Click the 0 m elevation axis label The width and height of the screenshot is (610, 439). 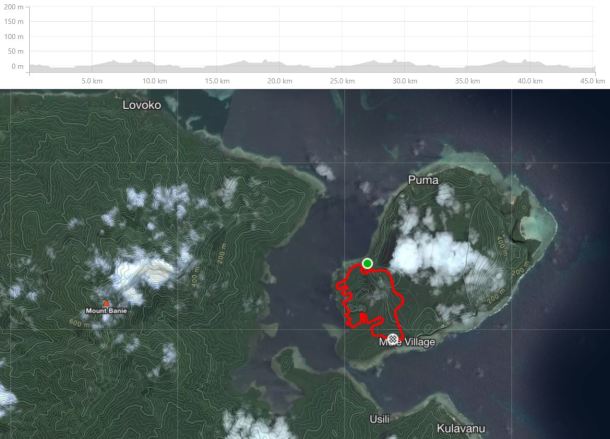pos(17,66)
